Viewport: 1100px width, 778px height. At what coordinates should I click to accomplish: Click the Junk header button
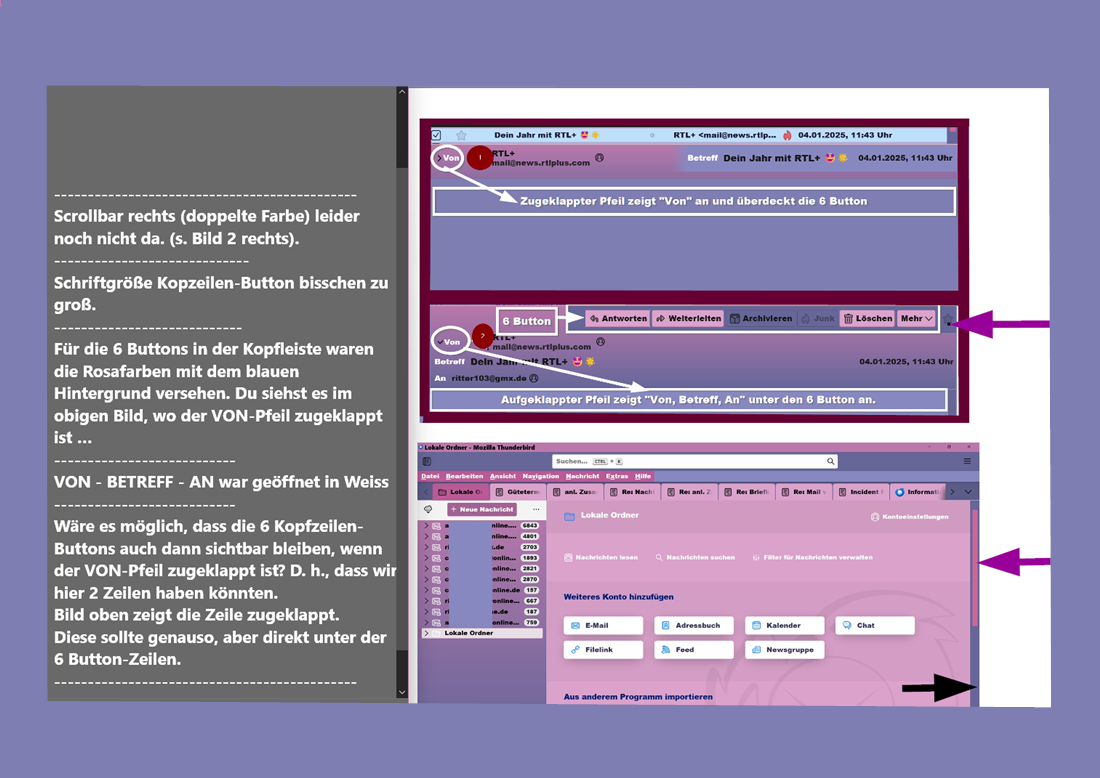pyautogui.click(x=817, y=318)
